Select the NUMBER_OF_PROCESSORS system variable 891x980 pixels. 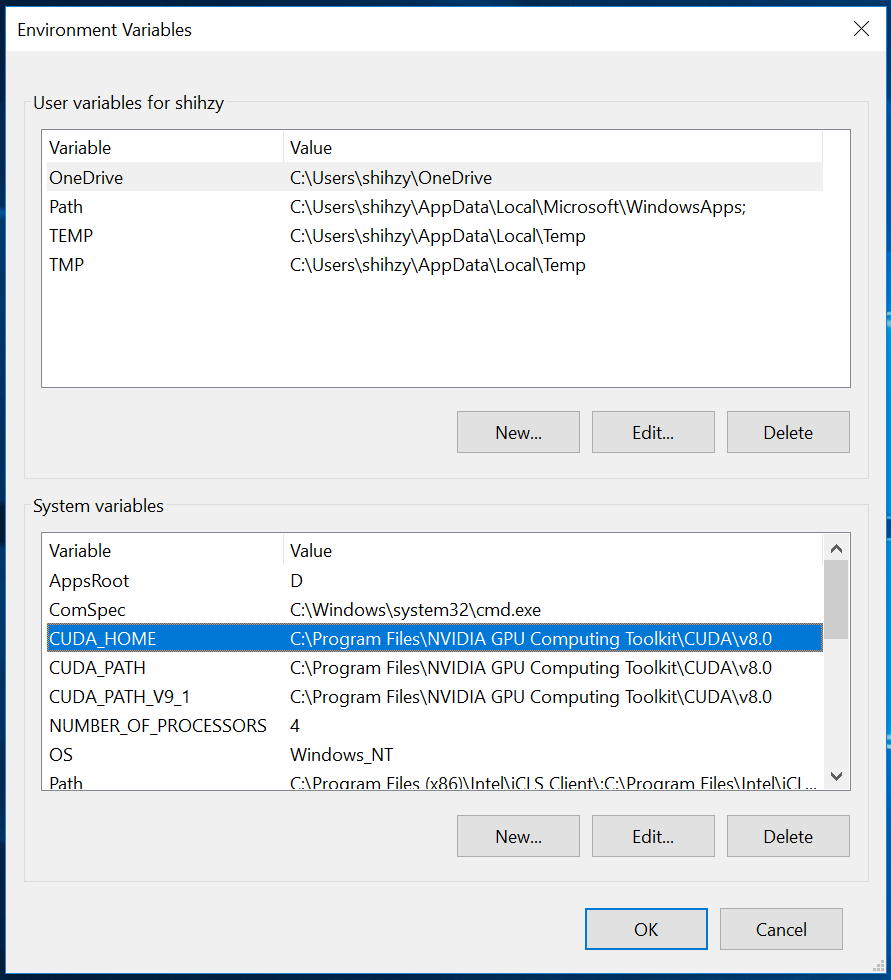[435, 725]
